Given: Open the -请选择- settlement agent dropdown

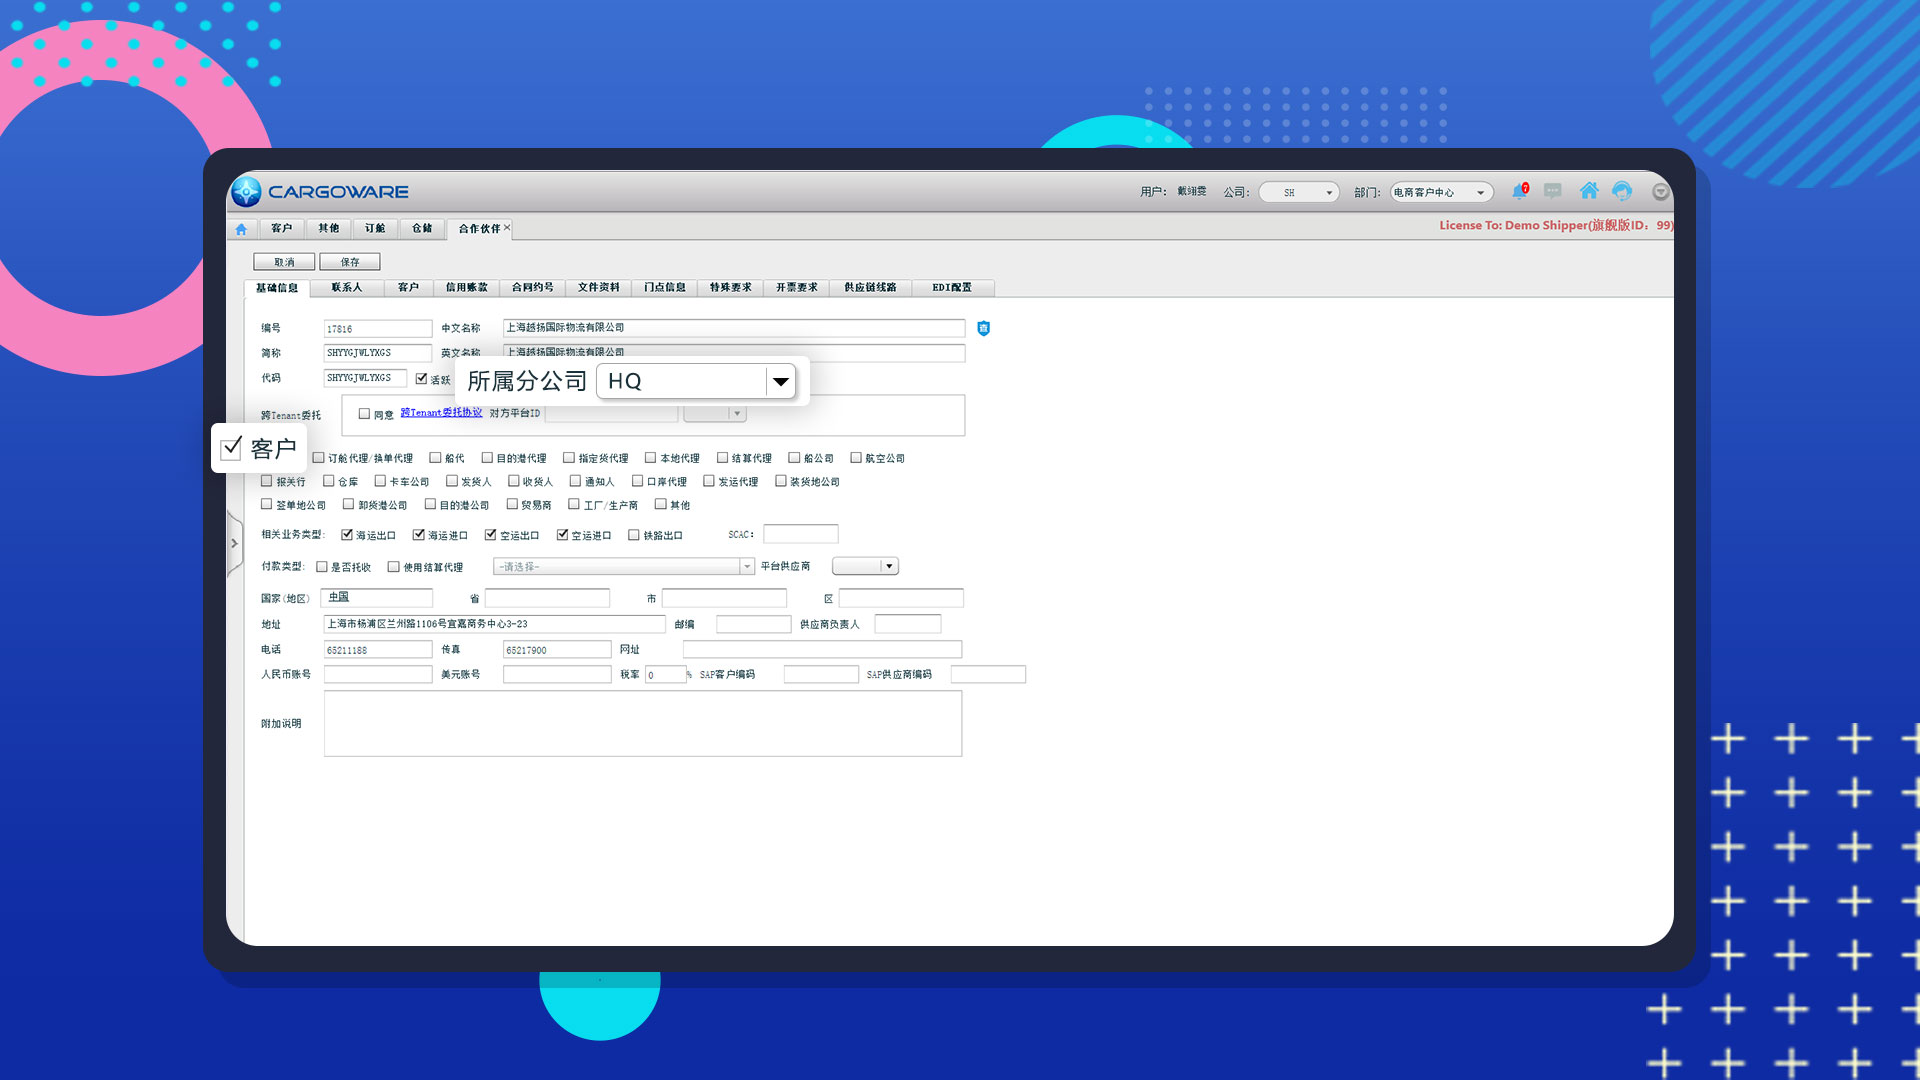Looking at the screenshot, I should pyautogui.click(x=624, y=567).
